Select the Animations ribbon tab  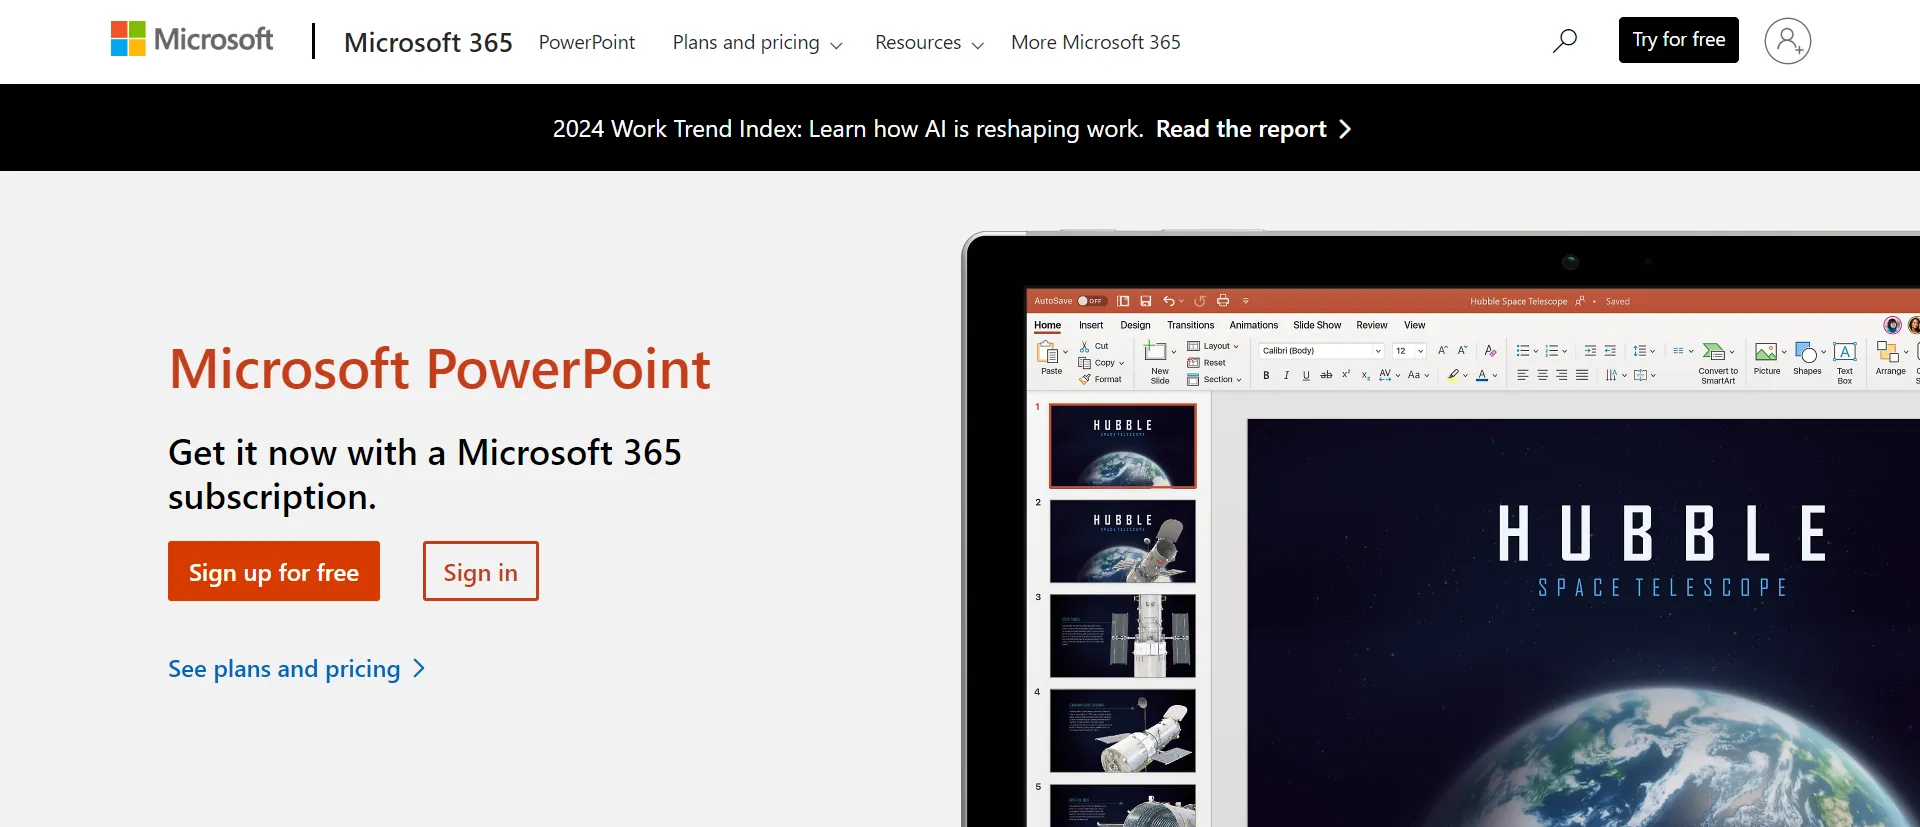tap(1254, 325)
